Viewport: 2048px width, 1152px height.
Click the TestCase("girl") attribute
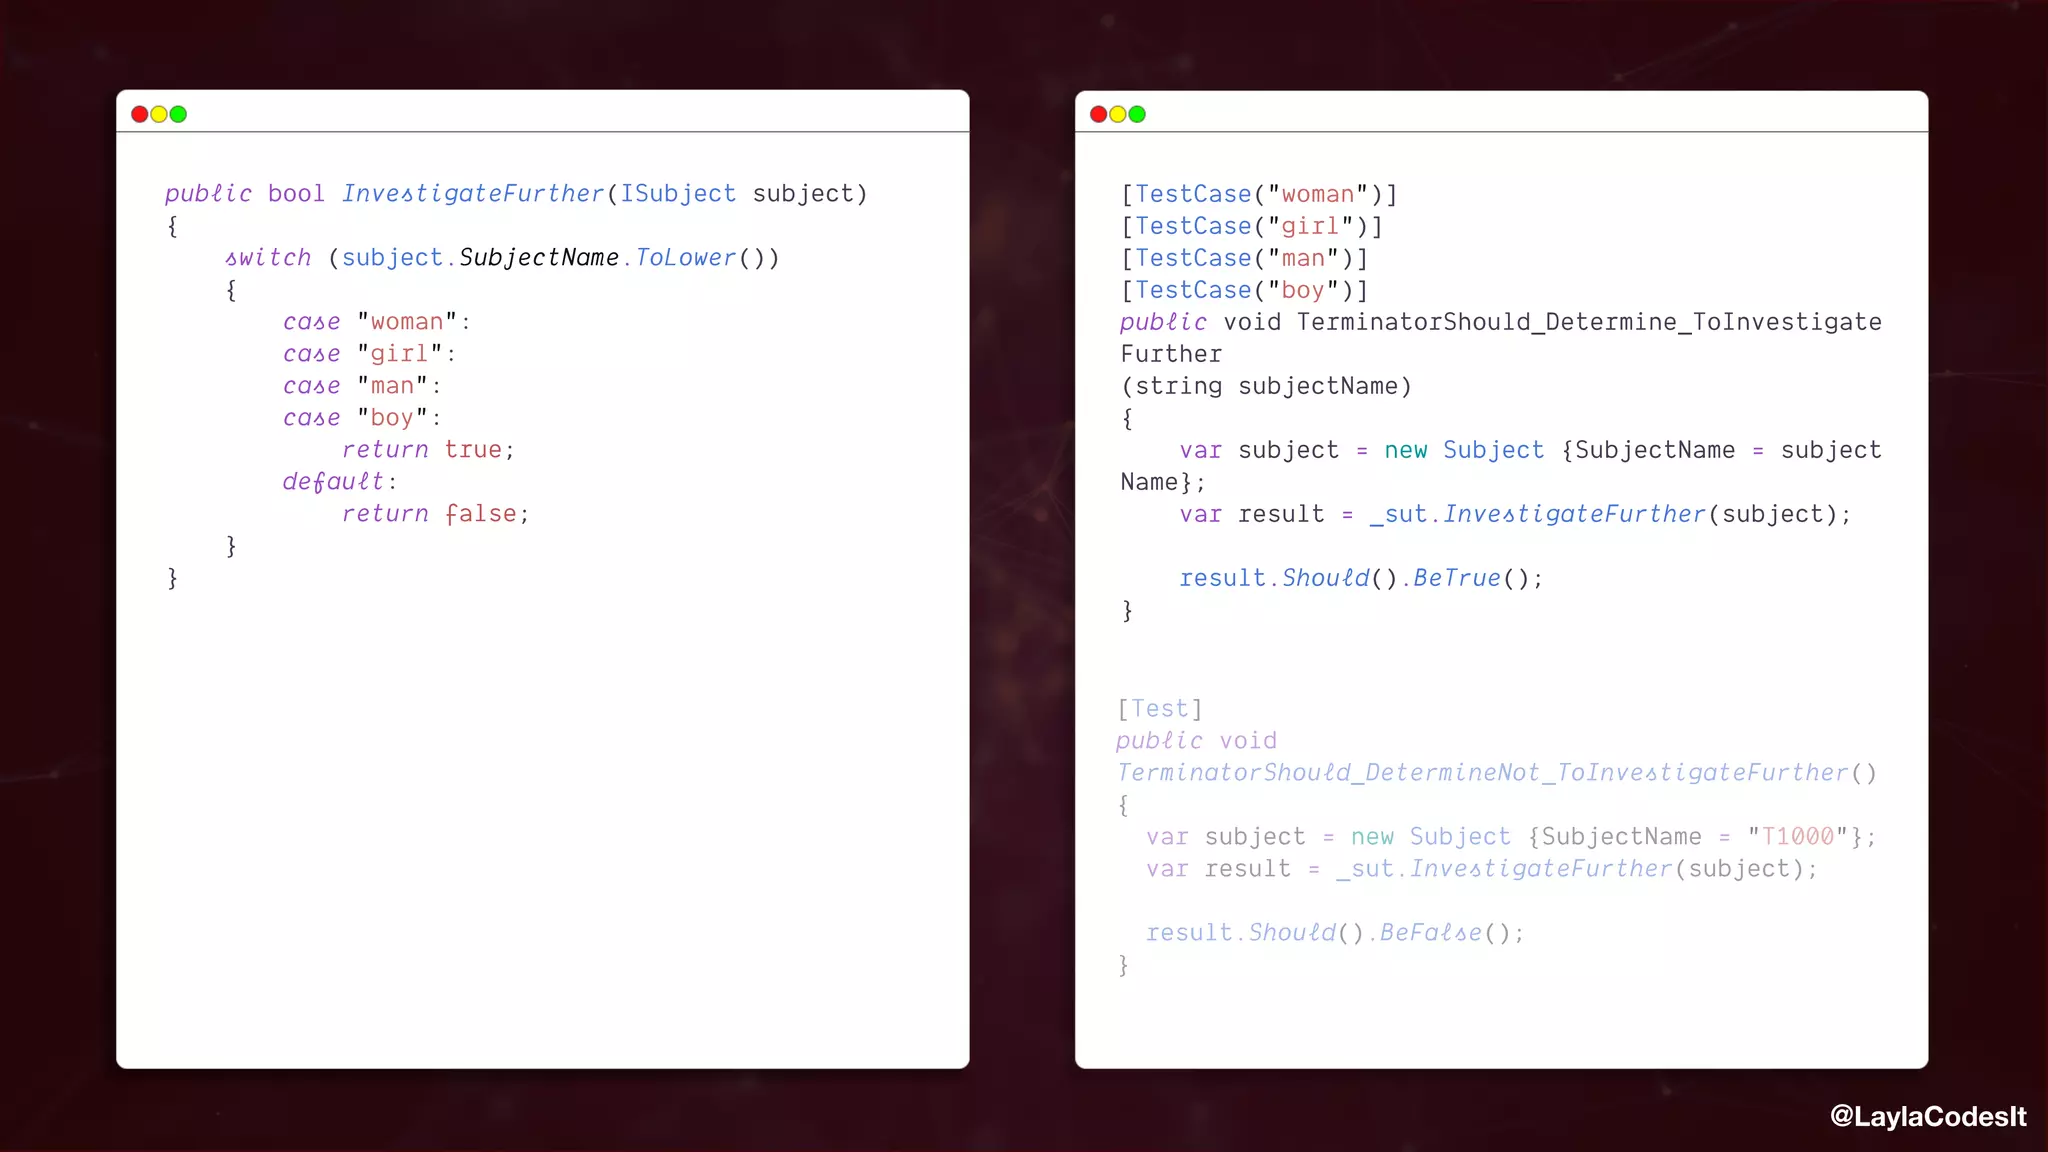(x=1252, y=226)
